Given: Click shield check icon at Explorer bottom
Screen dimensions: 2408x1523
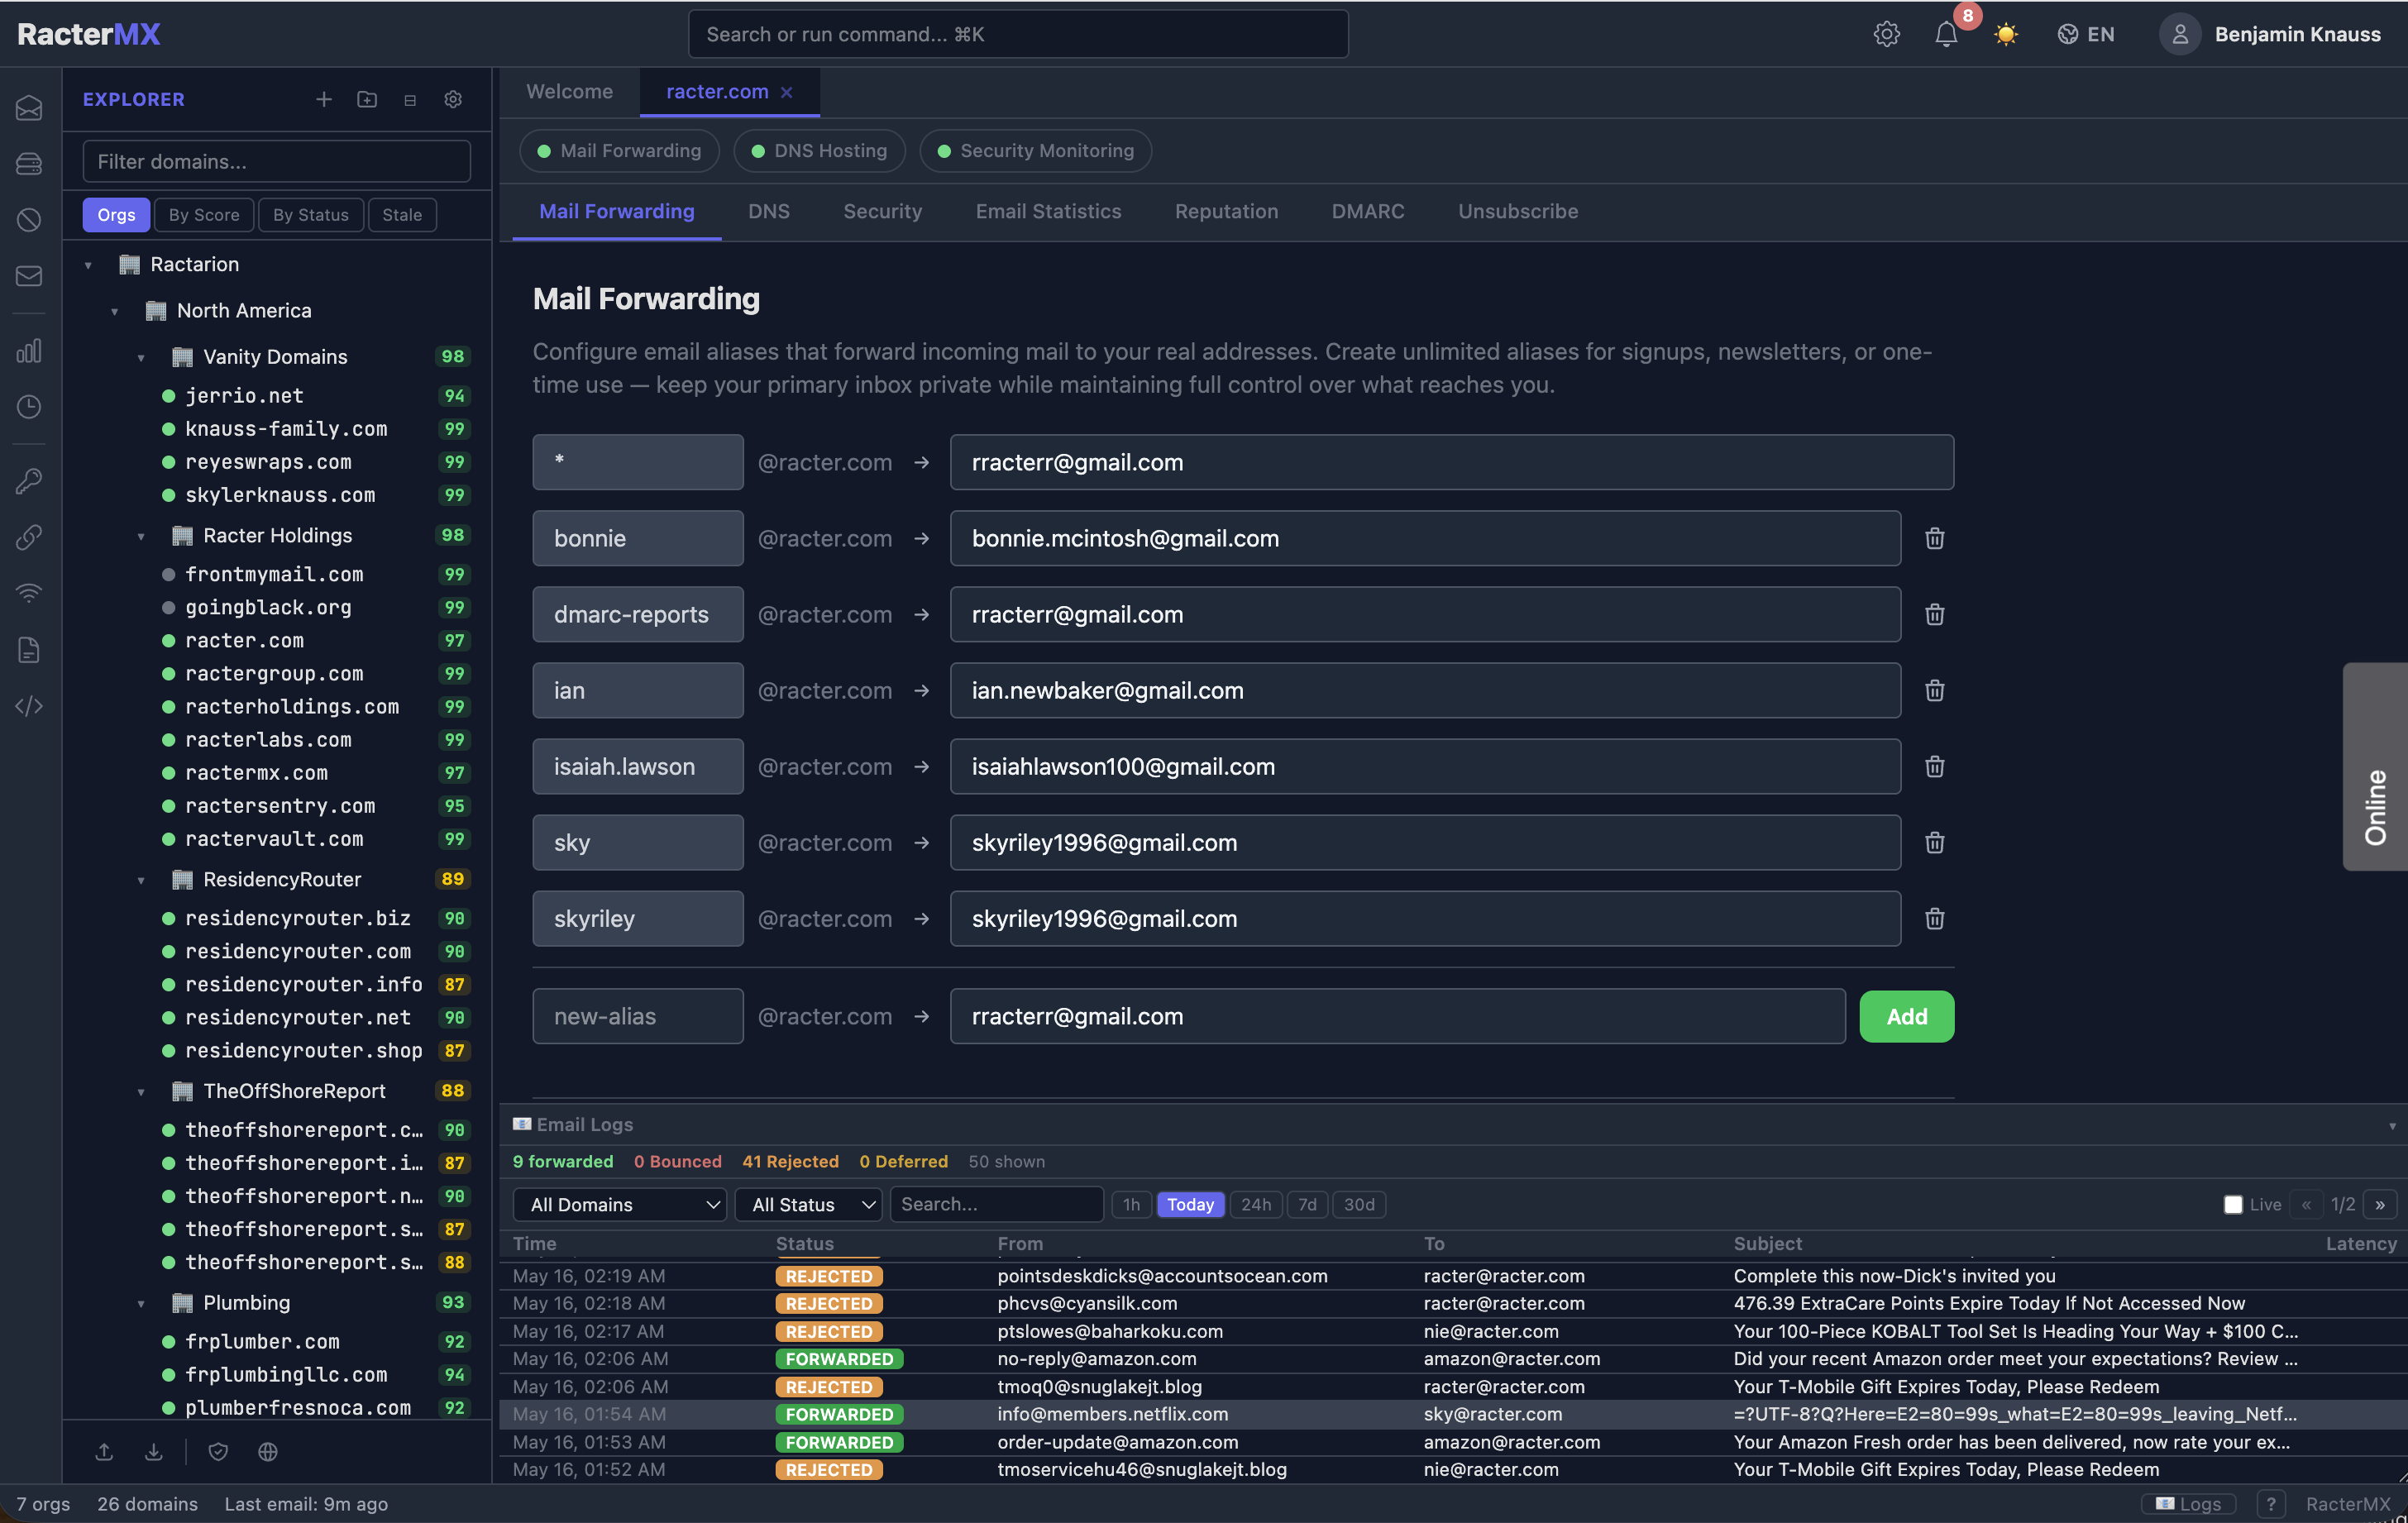Looking at the screenshot, I should 218,1452.
